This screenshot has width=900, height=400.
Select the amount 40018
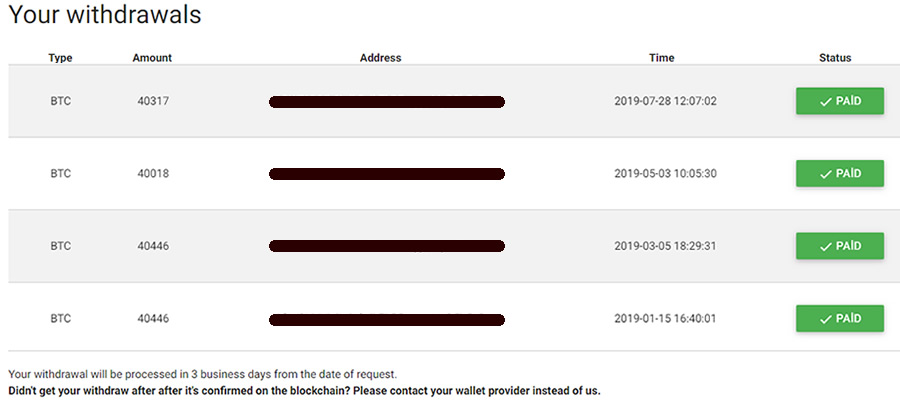click(x=153, y=173)
